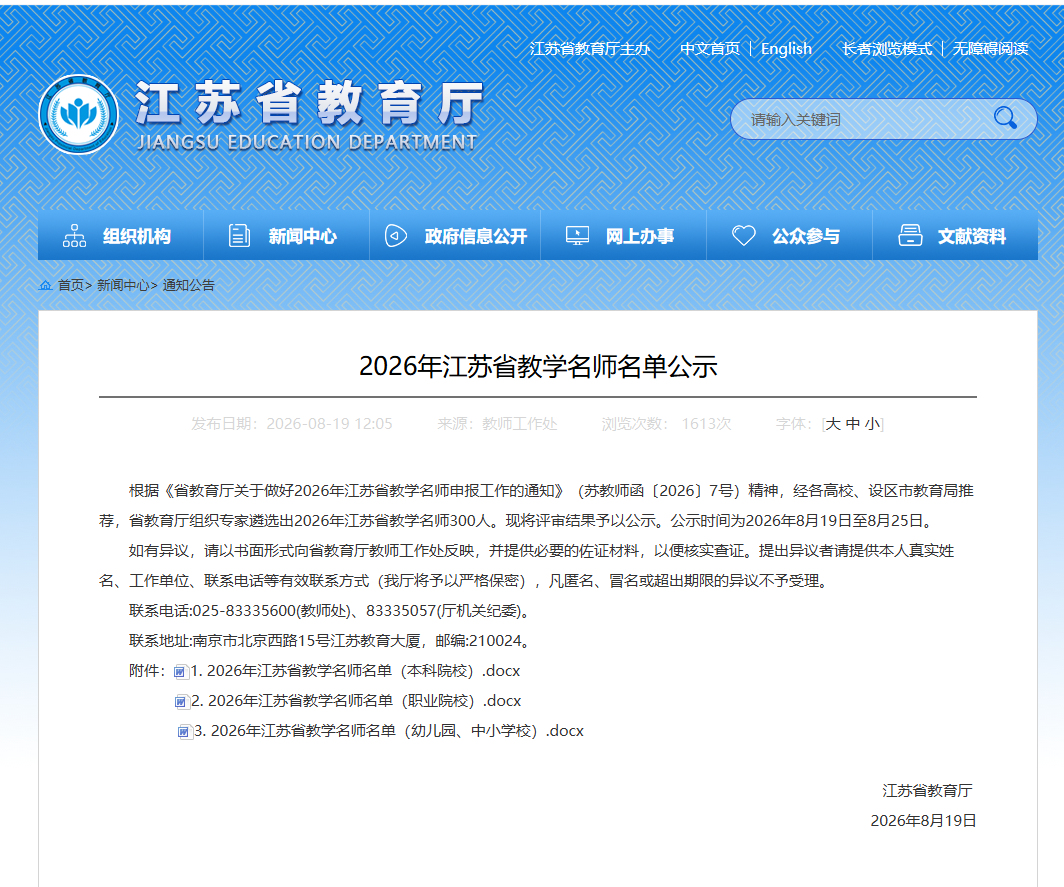Click the 组织机构 organization chart icon
This screenshot has width=1064, height=887.
pyautogui.click(x=75, y=236)
